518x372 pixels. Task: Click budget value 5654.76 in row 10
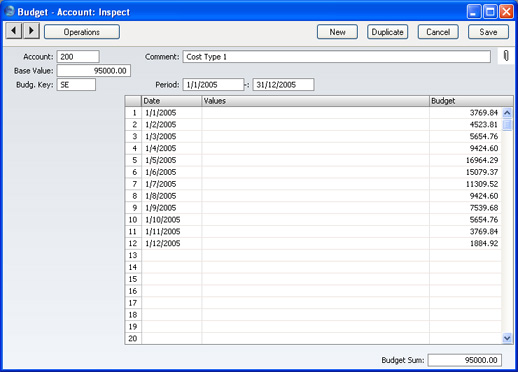(x=465, y=220)
